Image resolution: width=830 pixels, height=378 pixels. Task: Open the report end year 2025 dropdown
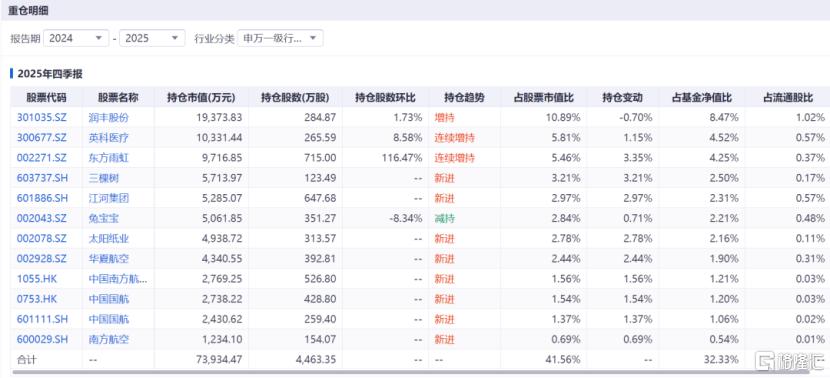(152, 38)
